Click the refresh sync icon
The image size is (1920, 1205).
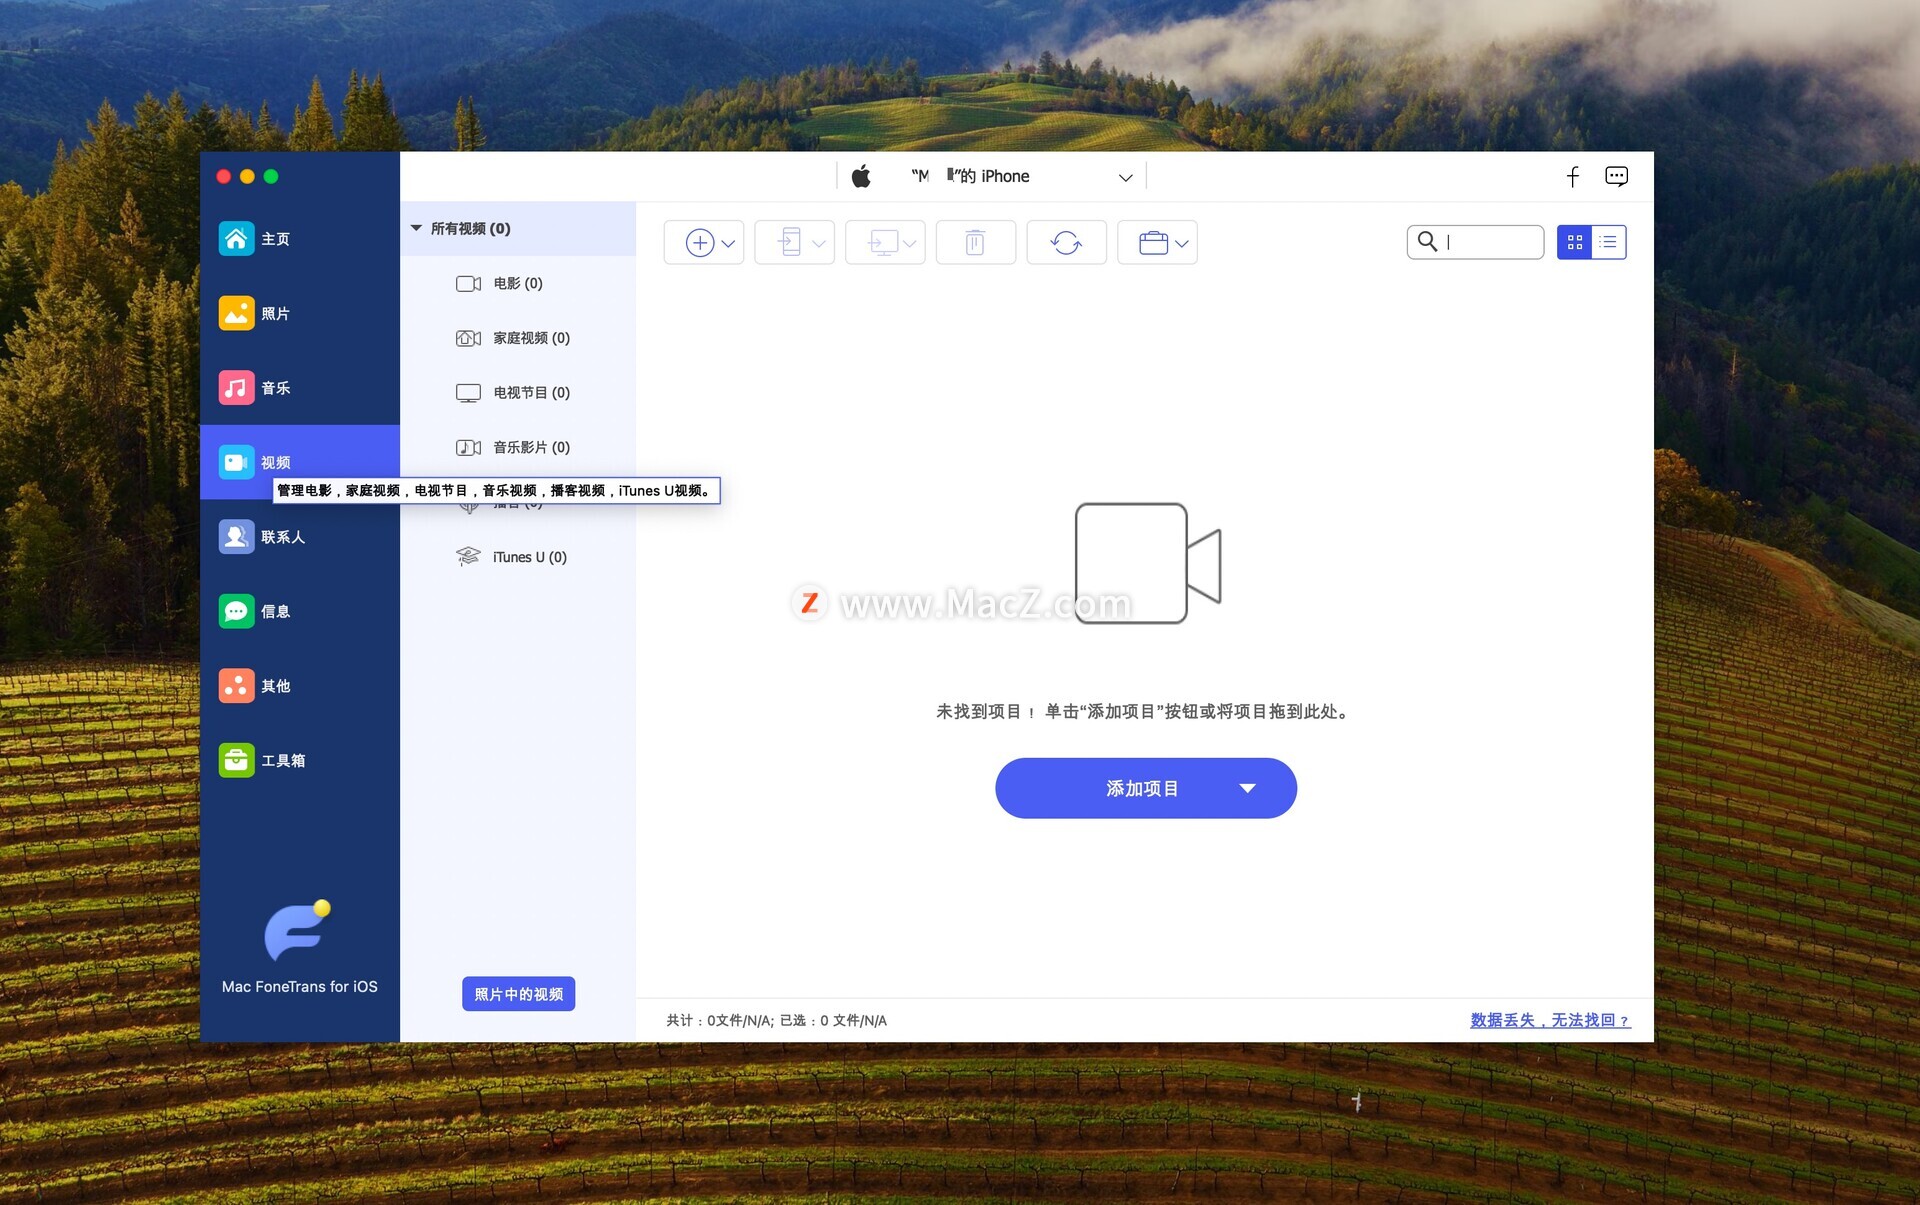[x=1066, y=243]
